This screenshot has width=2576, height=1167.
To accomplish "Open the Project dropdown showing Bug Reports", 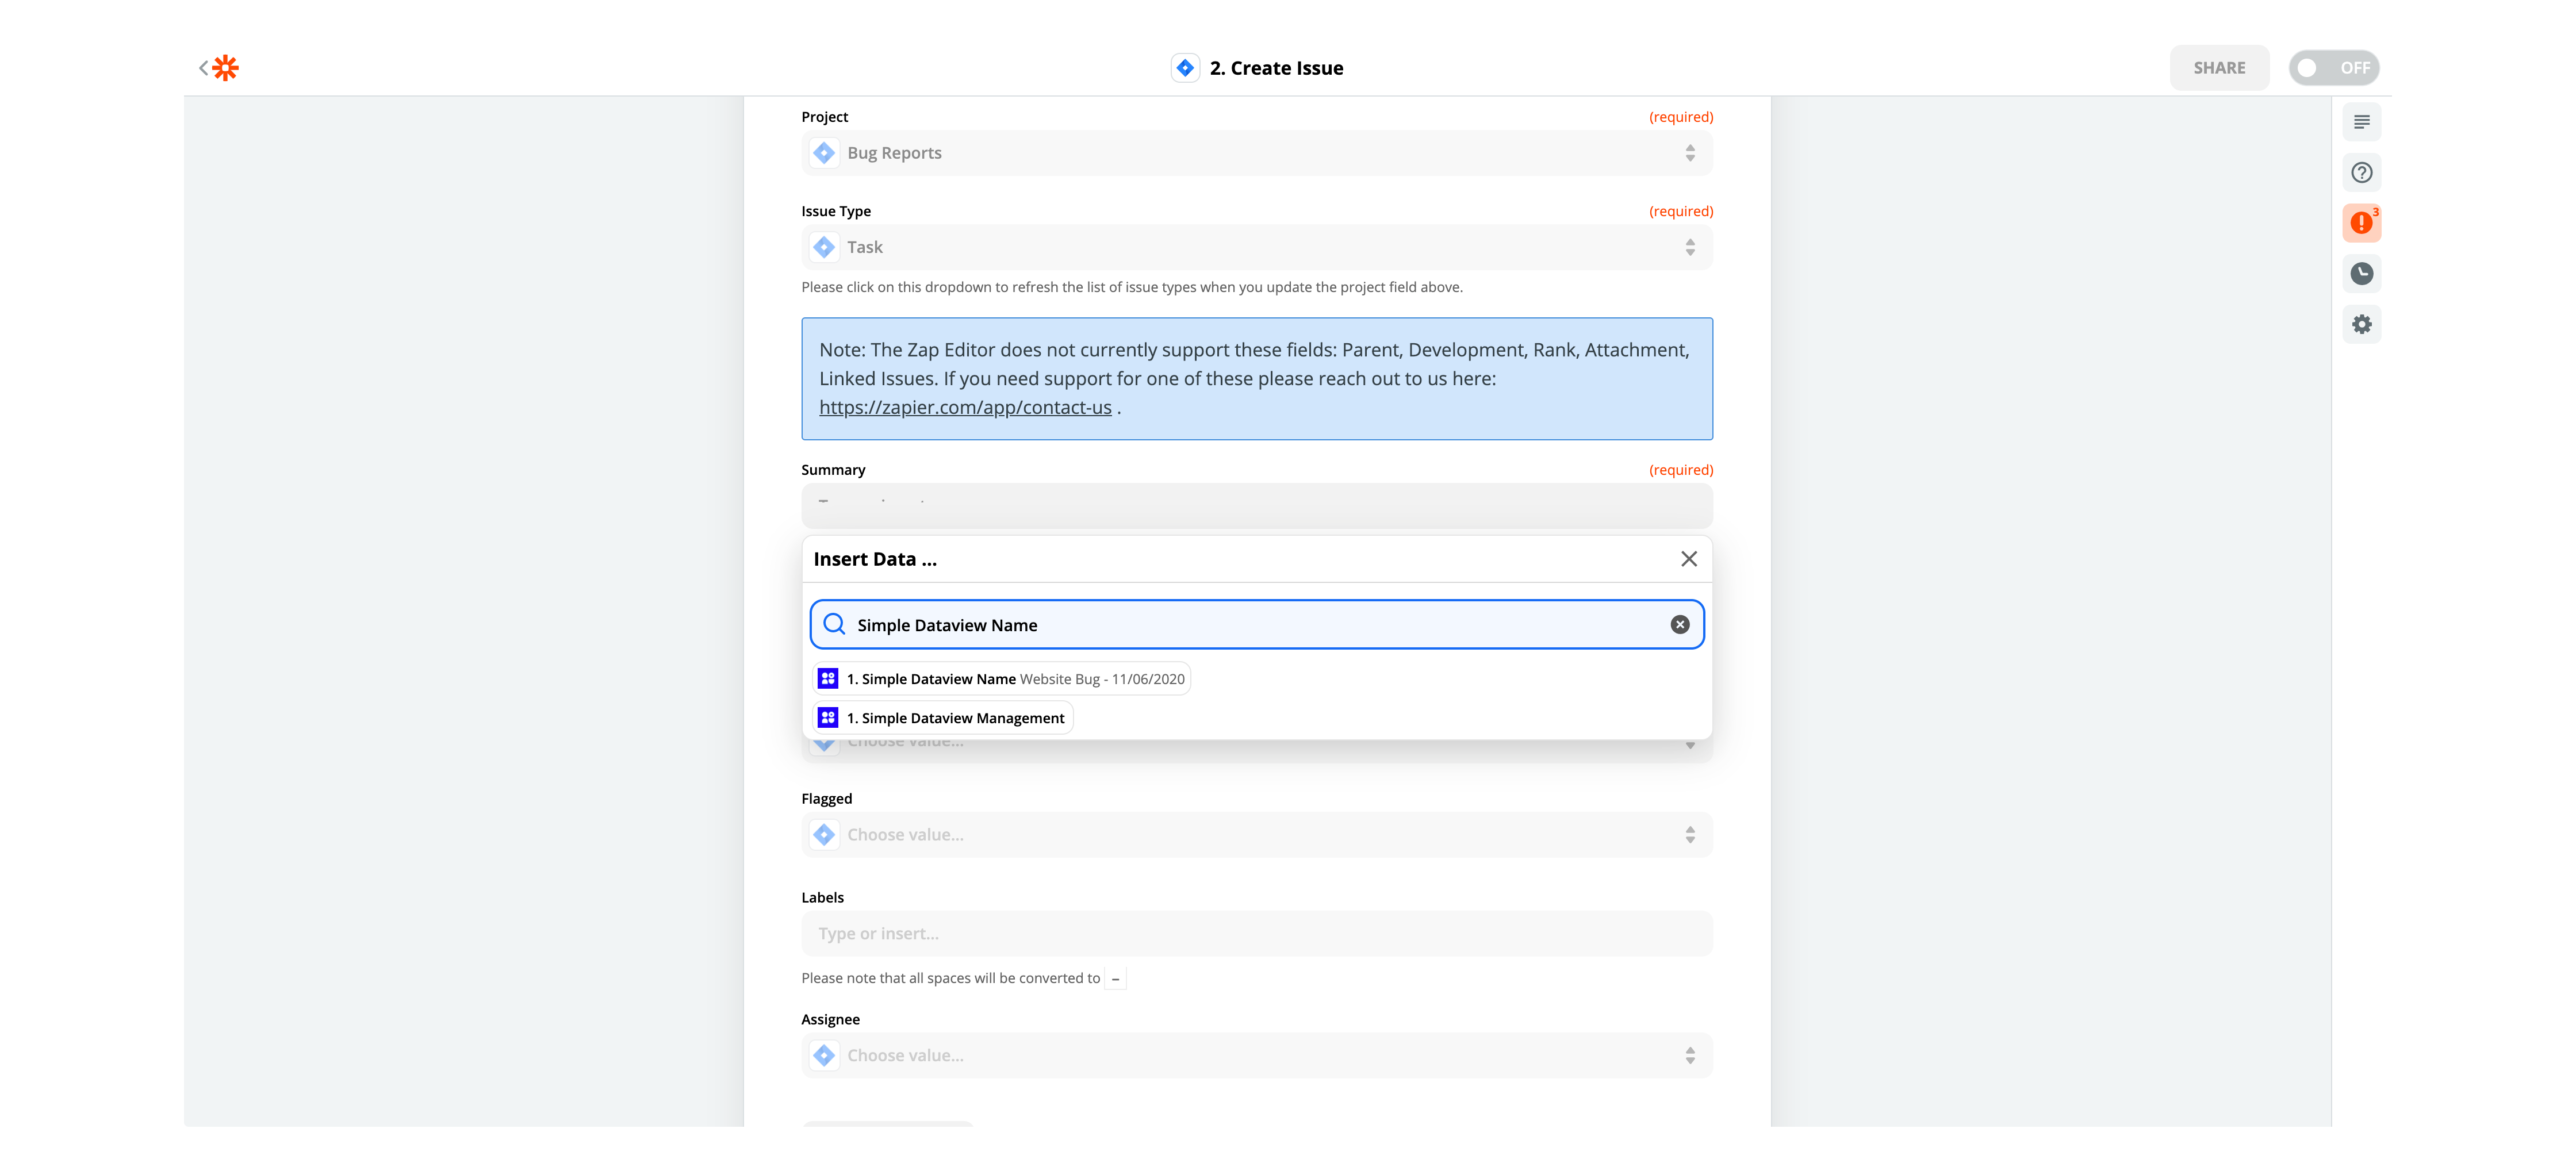I will point(1256,153).
